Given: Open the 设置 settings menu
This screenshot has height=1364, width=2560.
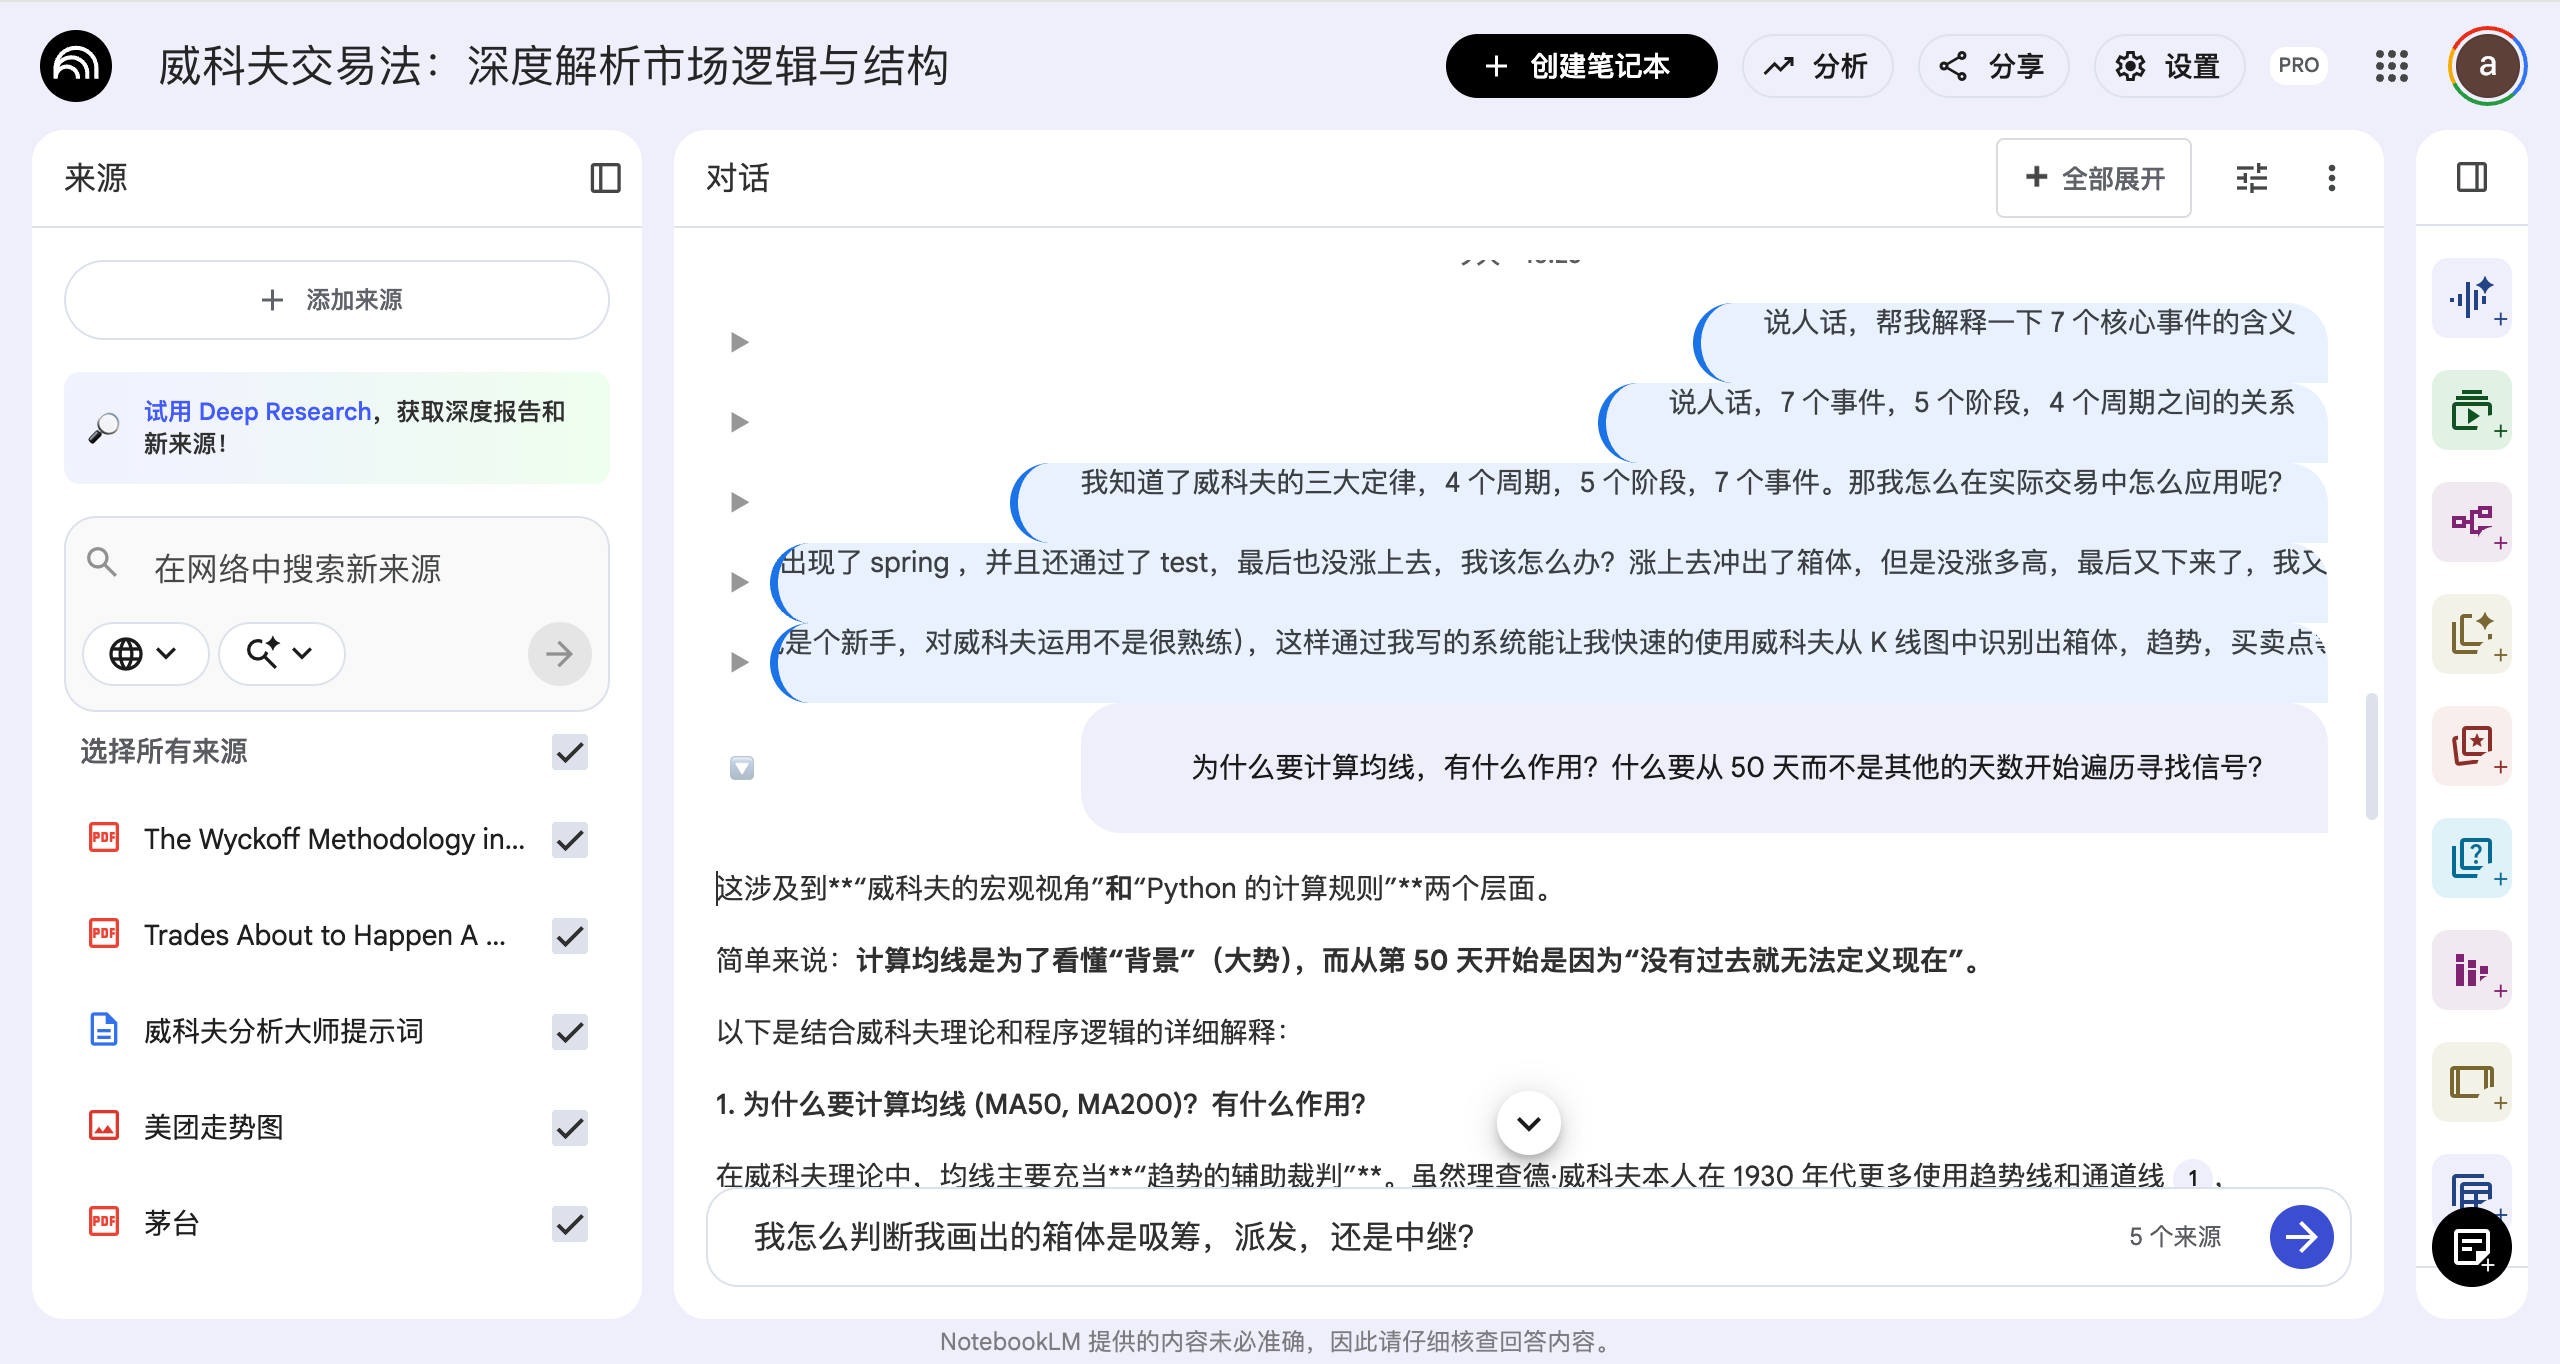Looking at the screenshot, I should pyautogui.click(x=2169, y=66).
